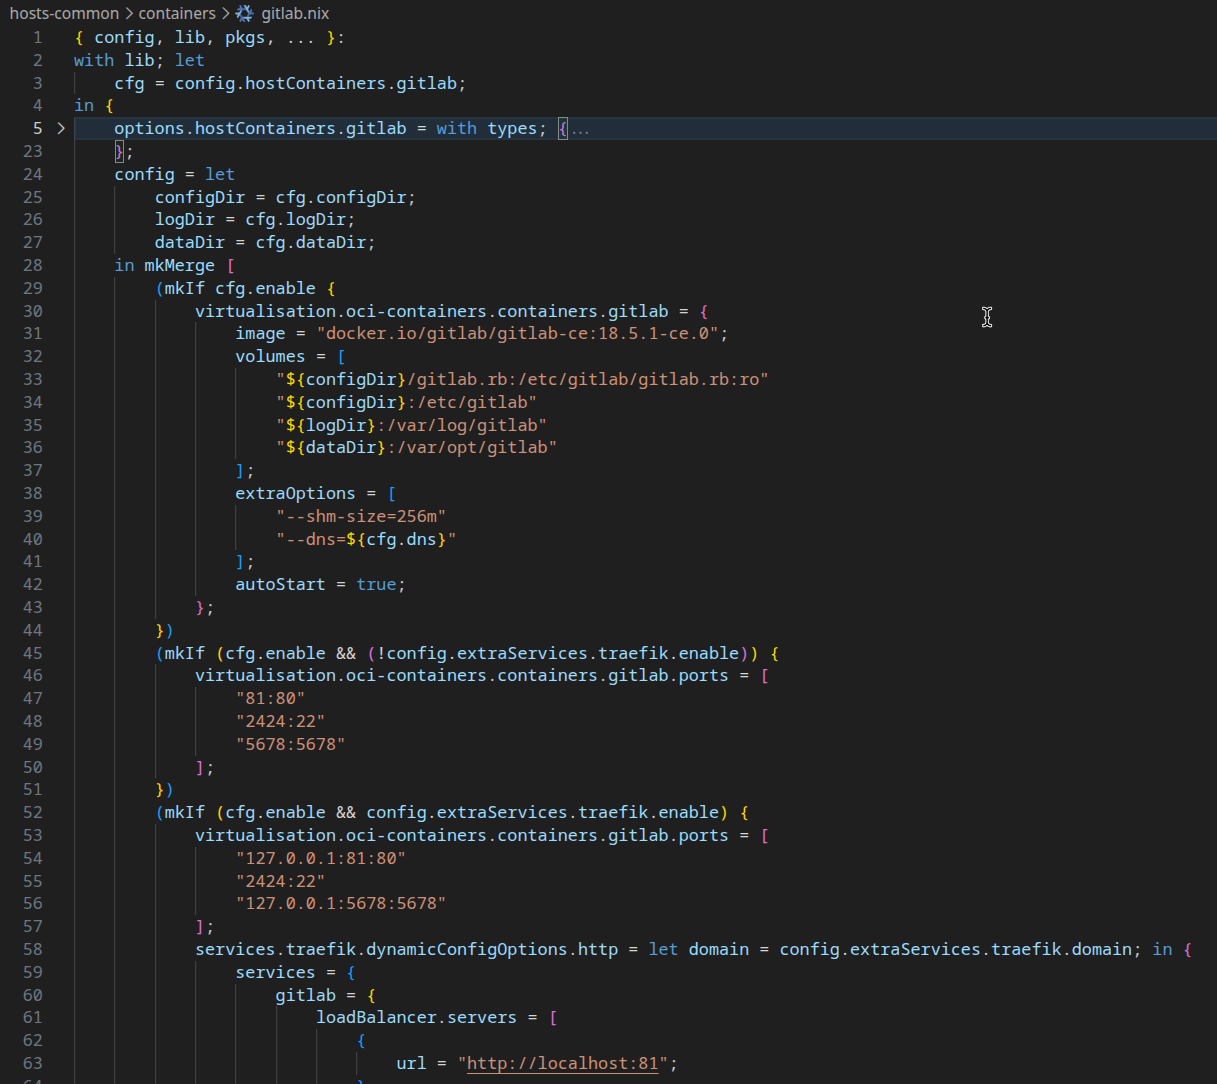Click line number 45 in gutter
Viewport: 1217px width, 1084px height.
pyautogui.click(x=33, y=653)
